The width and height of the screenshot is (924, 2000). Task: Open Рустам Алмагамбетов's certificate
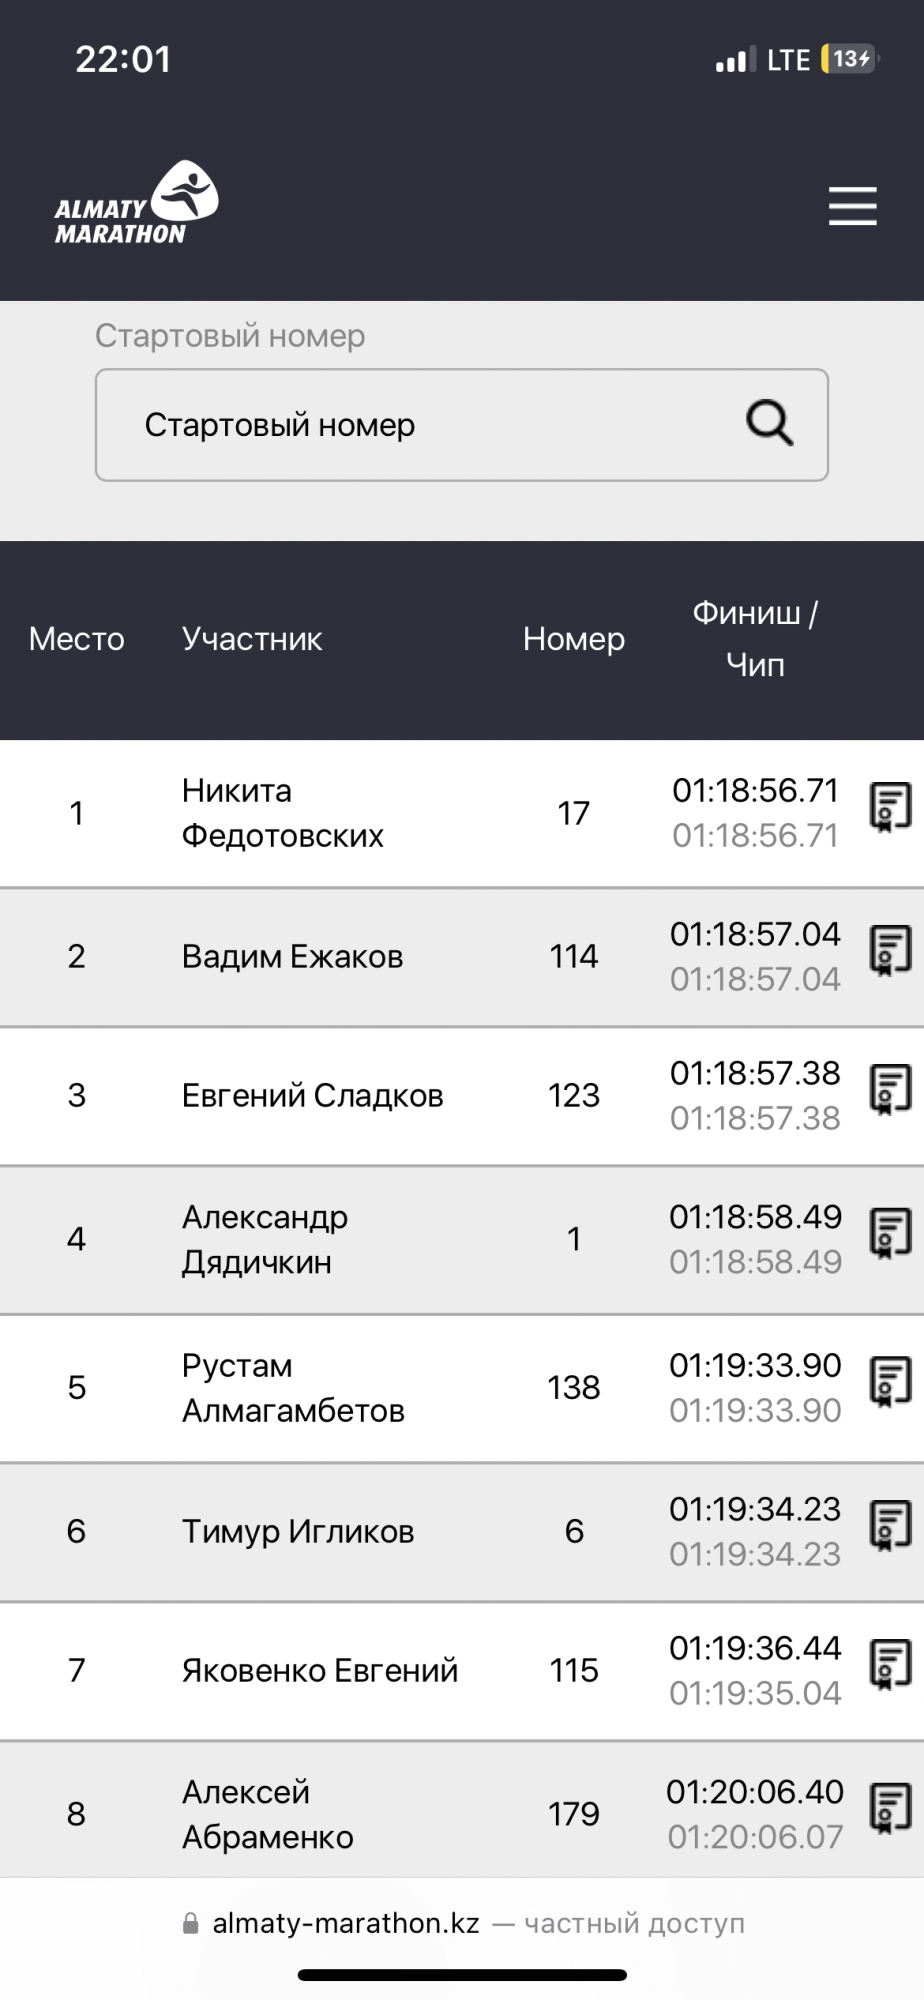pos(890,1381)
